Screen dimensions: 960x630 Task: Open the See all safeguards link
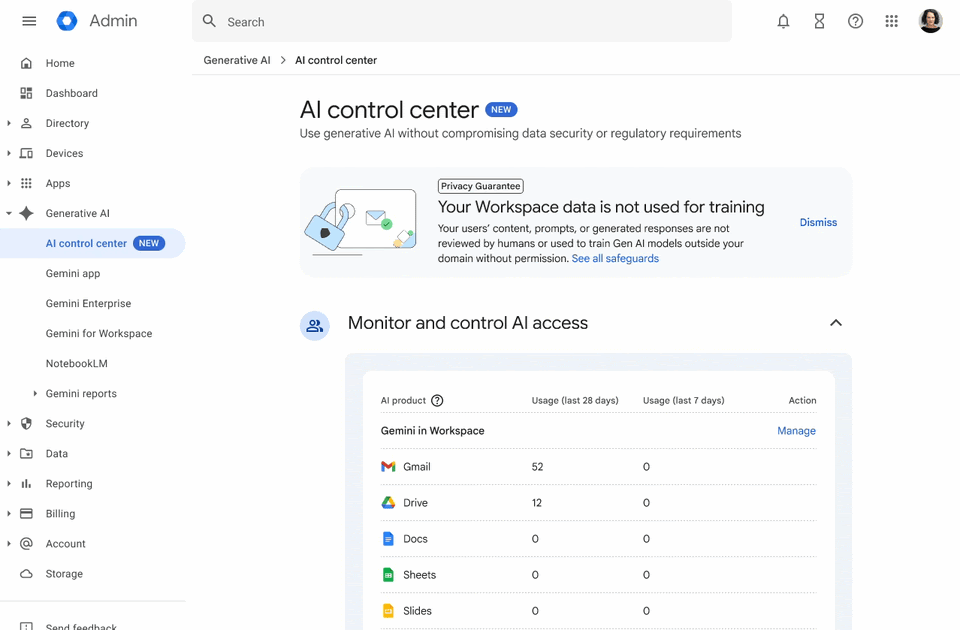coord(615,258)
